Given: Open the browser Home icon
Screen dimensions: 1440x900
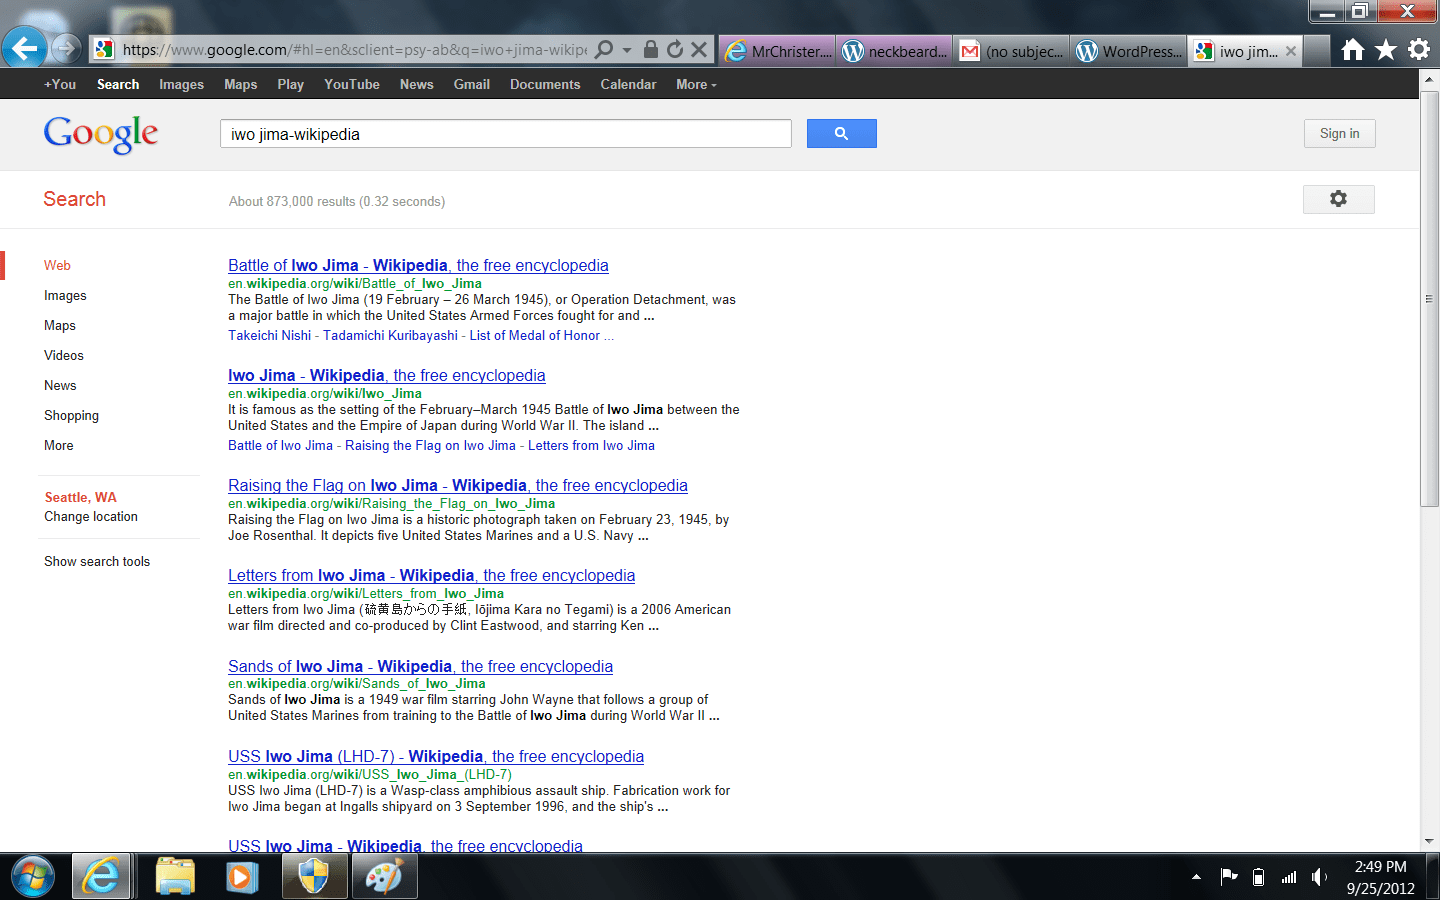Looking at the screenshot, I should (1353, 49).
